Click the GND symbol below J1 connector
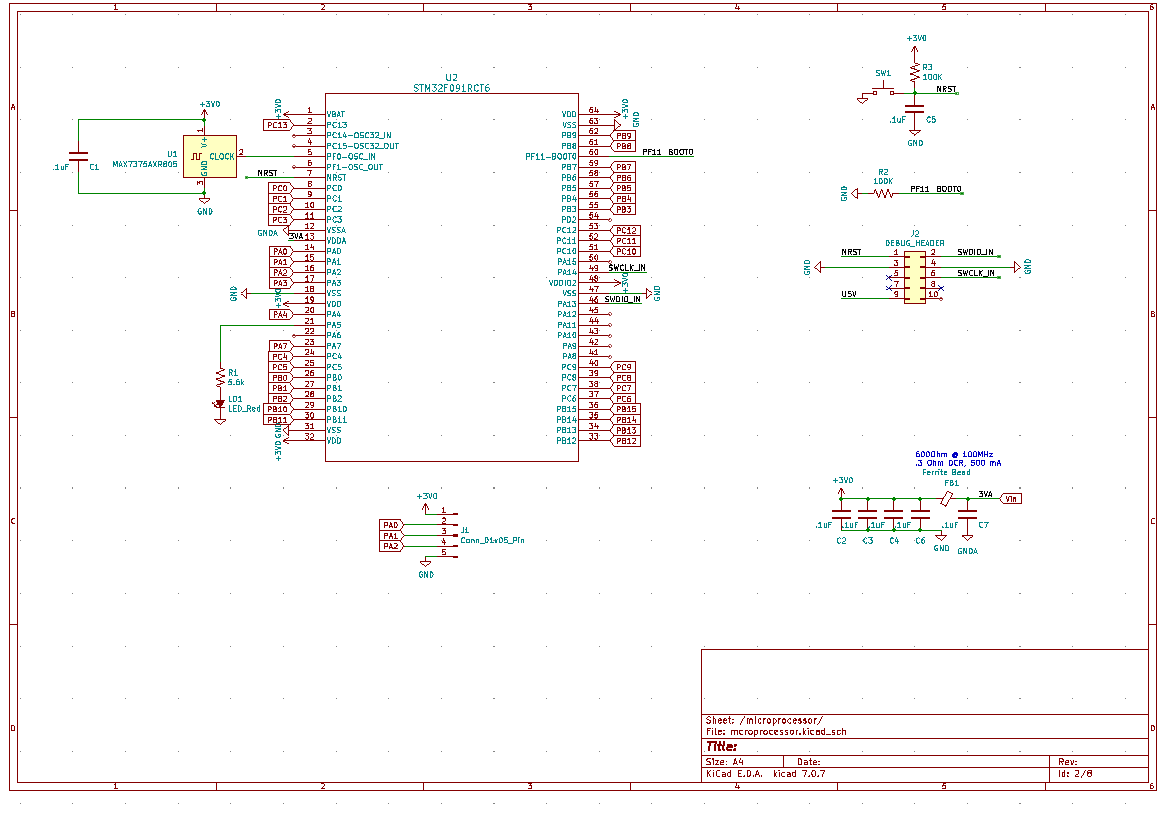This screenshot has width=1158, height=828. click(x=426, y=567)
